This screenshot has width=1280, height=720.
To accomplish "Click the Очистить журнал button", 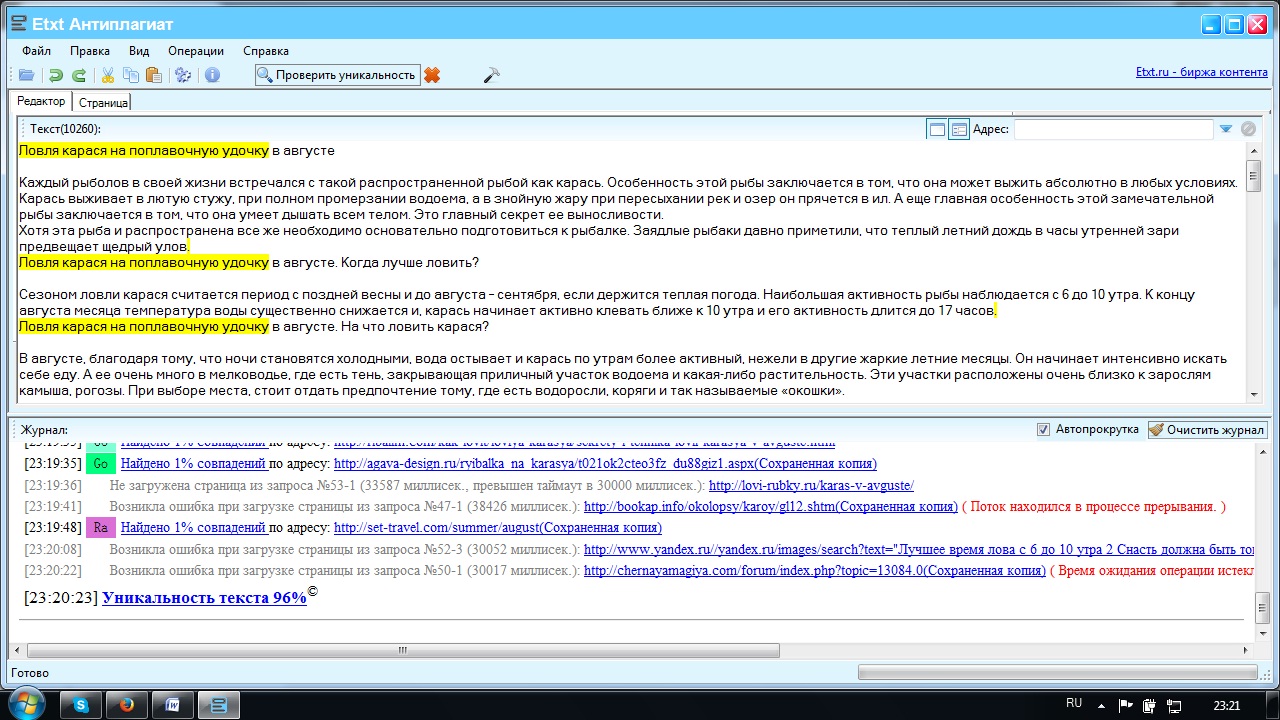I will [1208, 430].
